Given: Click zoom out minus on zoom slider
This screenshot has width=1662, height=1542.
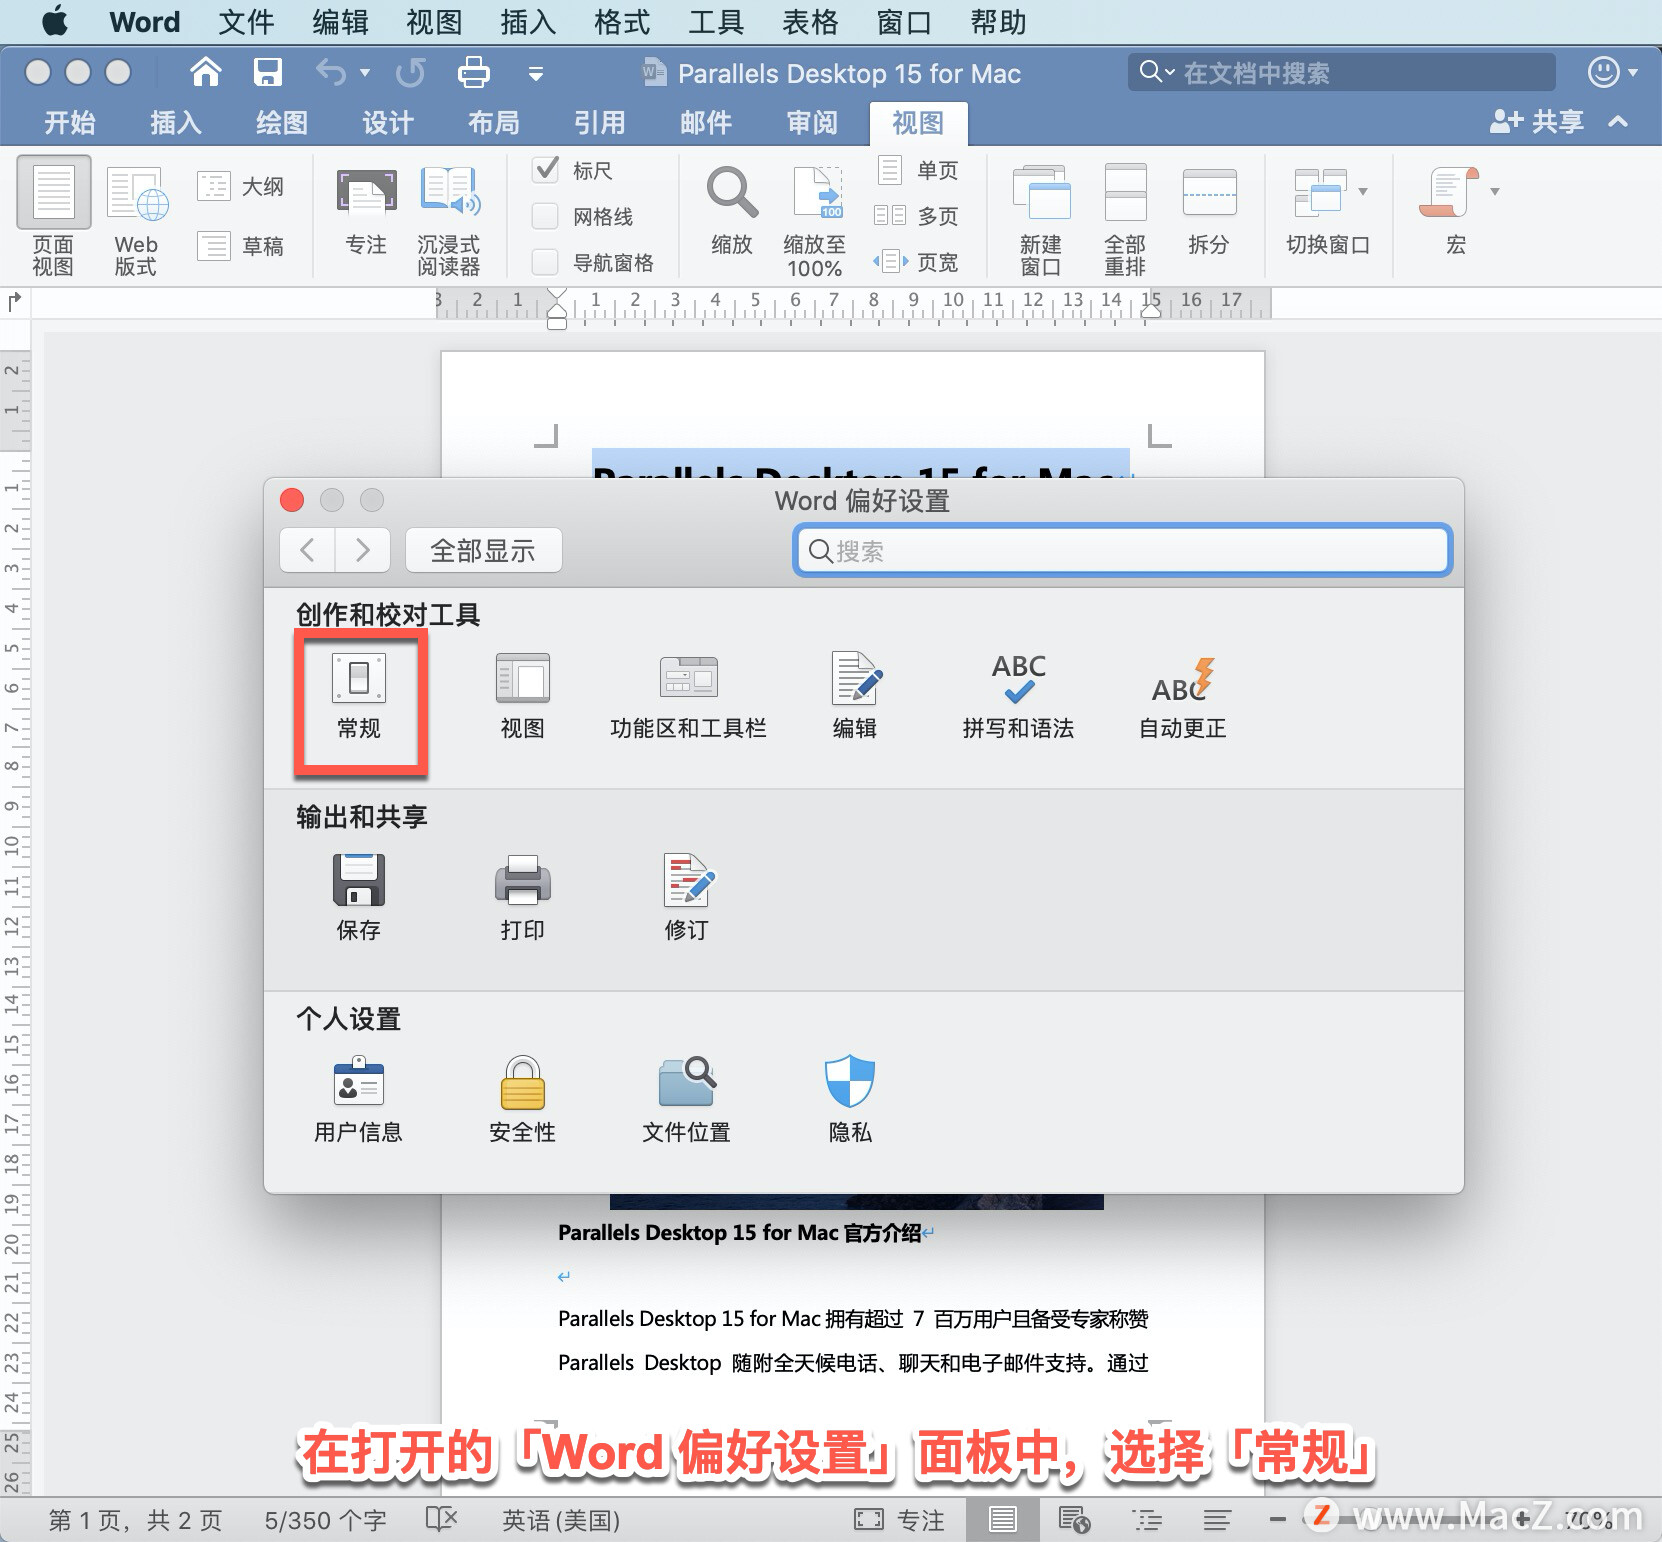Looking at the screenshot, I should [1278, 1520].
